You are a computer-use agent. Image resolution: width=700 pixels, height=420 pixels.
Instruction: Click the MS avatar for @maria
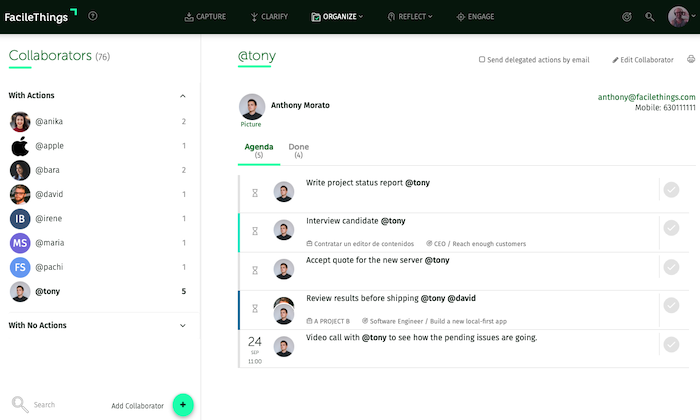tap(20, 243)
